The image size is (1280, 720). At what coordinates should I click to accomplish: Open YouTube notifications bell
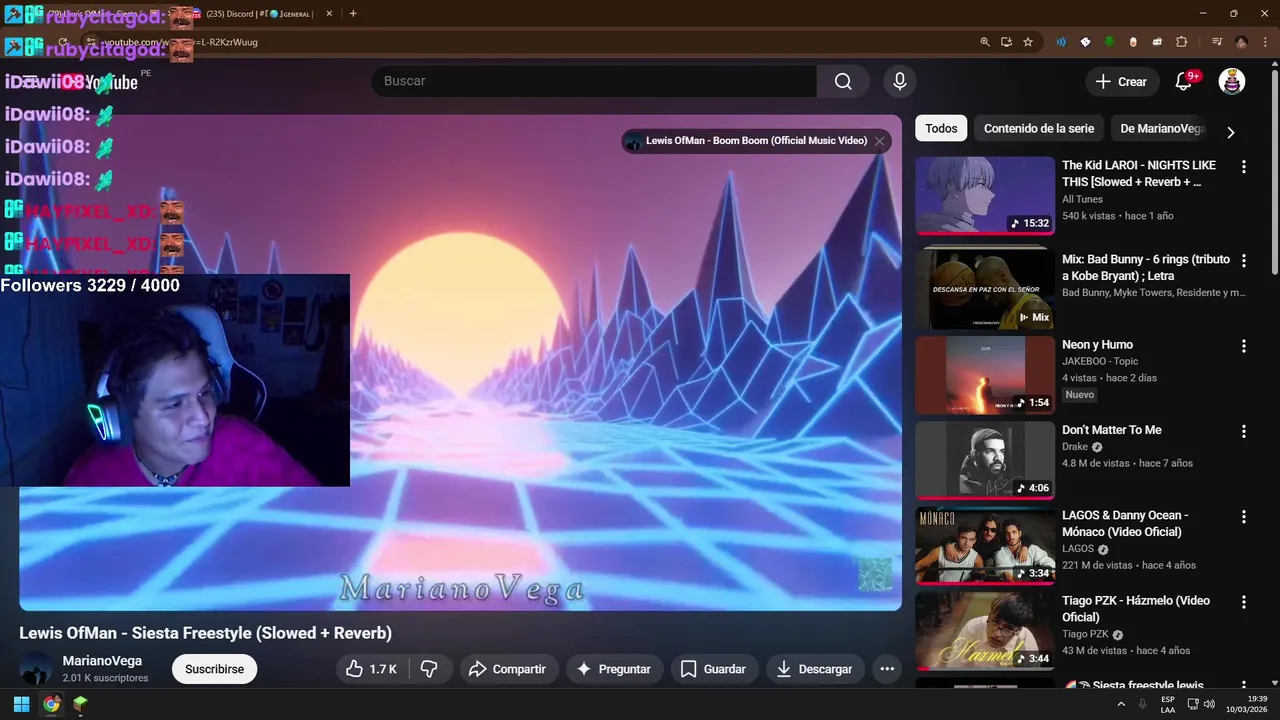1183,82
